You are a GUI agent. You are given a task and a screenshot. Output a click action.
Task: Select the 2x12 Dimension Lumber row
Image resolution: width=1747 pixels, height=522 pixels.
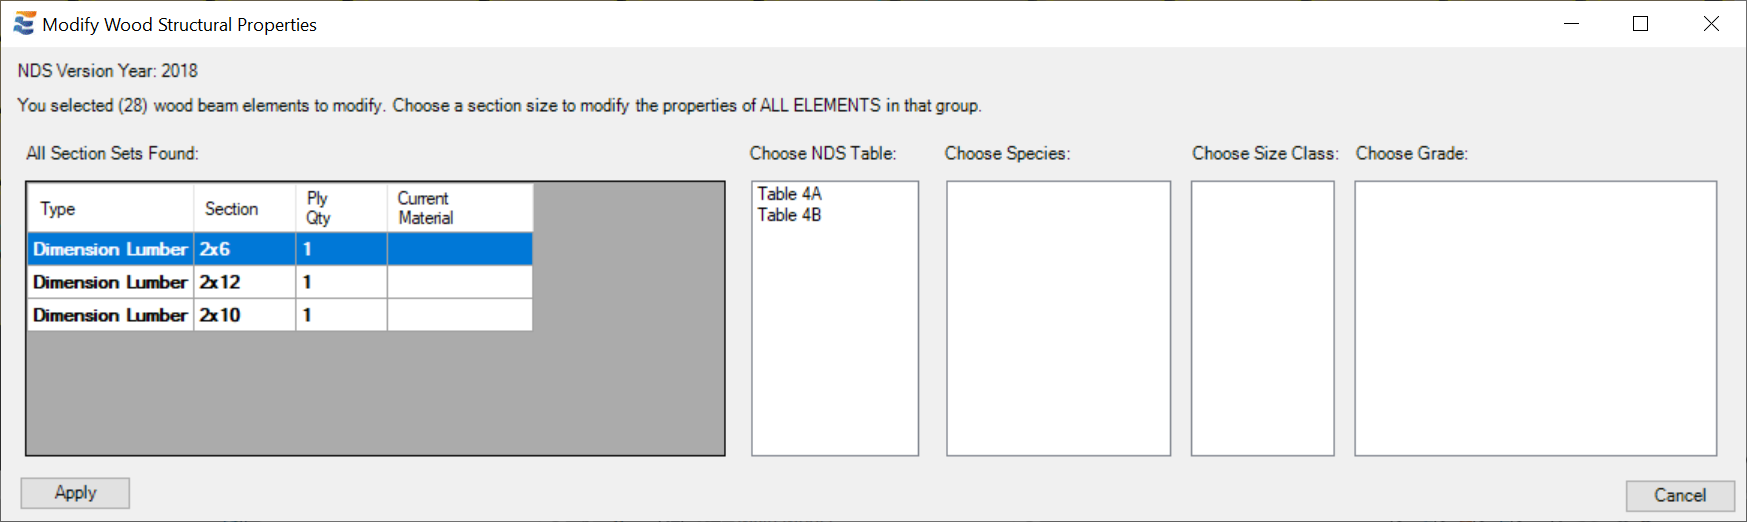[x=280, y=282]
